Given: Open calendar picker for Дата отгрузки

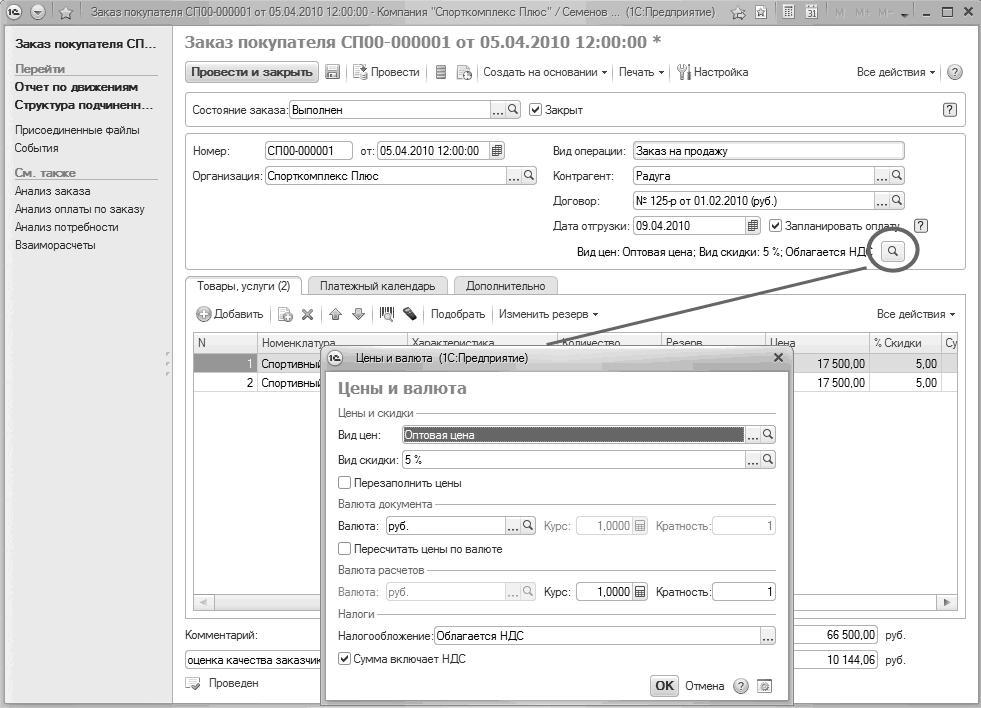Looking at the screenshot, I should [753, 226].
